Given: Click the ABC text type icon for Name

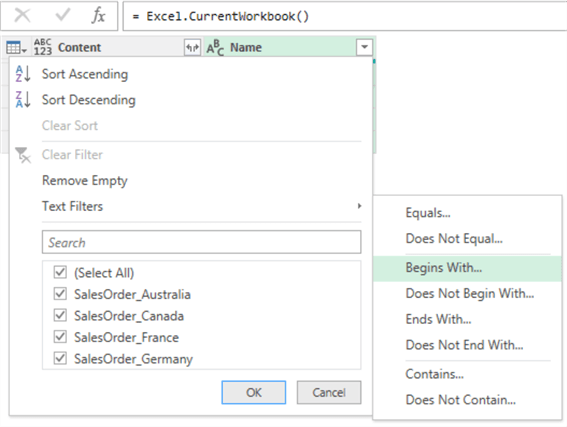Looking at the screenshot, I should 215,47.
